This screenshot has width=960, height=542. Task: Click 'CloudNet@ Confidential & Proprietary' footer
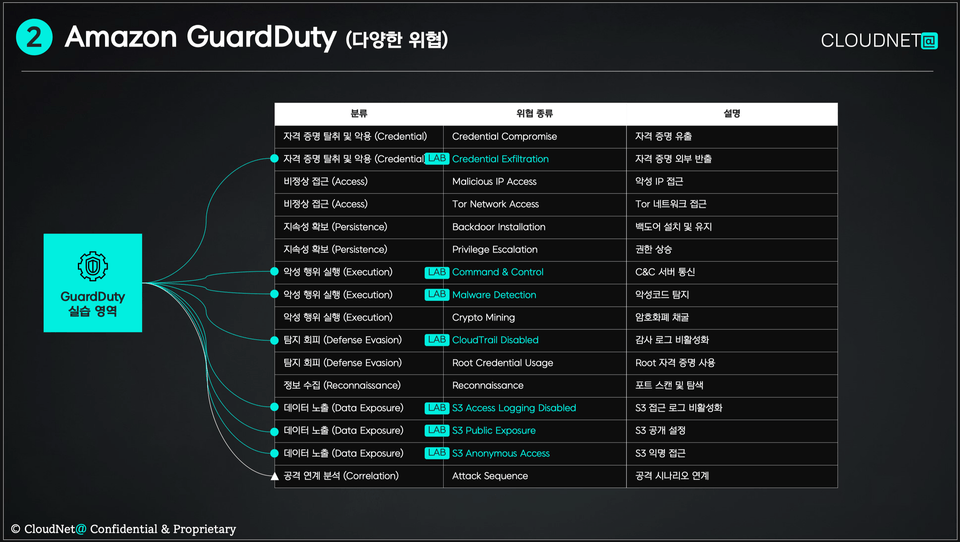pyautogui.click(x=123, y=529)
